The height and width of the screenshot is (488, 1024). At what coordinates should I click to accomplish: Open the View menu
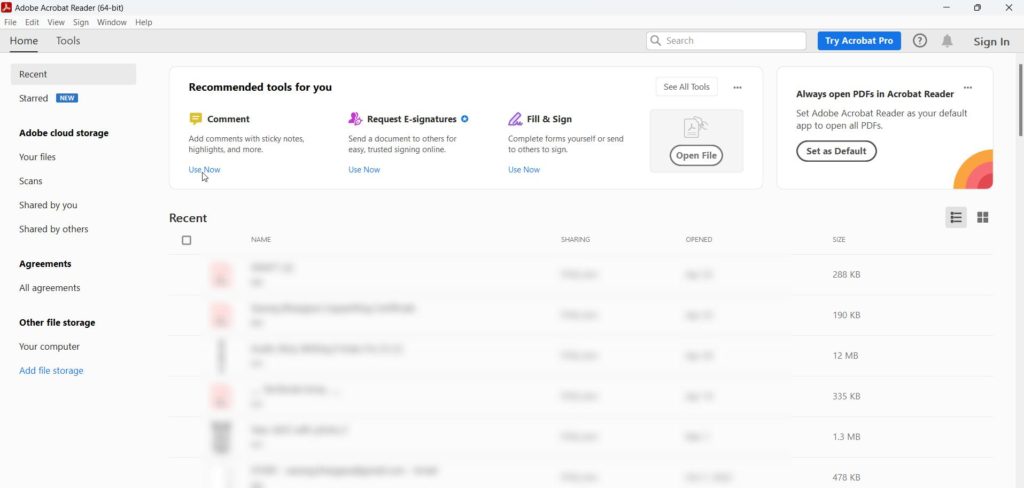[x=56, y=22]
